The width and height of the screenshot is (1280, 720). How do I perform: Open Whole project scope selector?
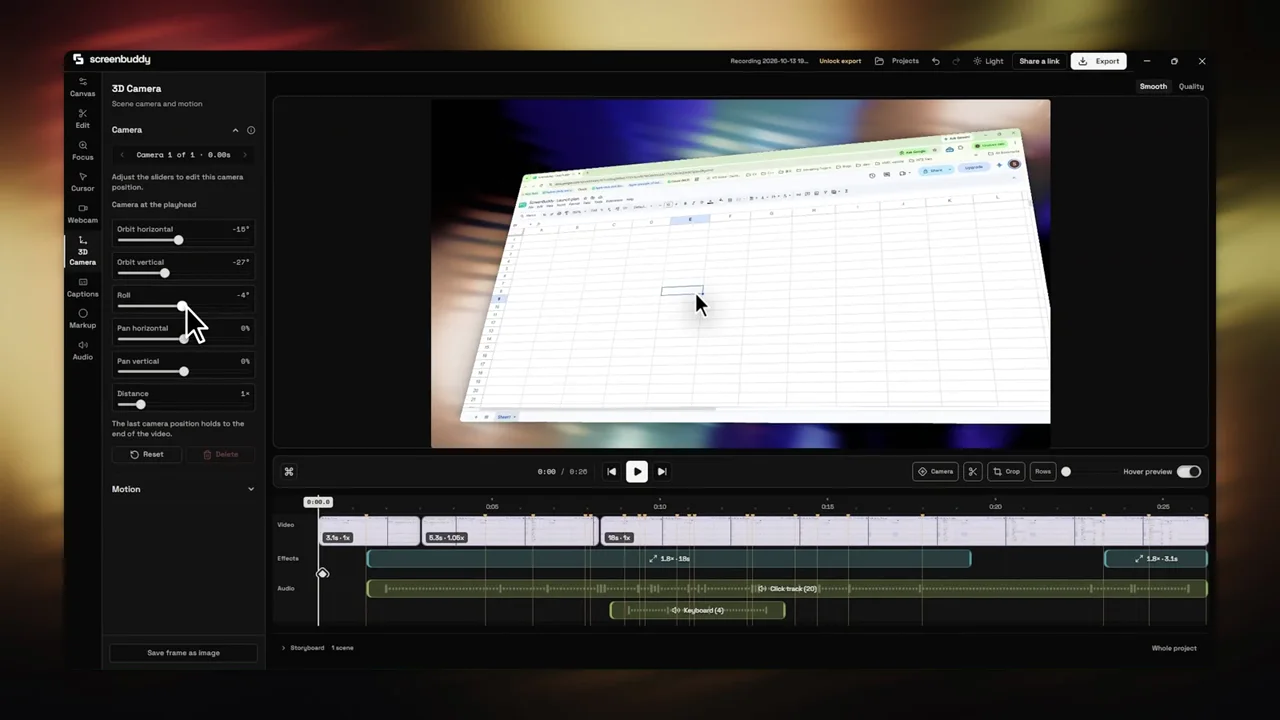coord(1174,648)
